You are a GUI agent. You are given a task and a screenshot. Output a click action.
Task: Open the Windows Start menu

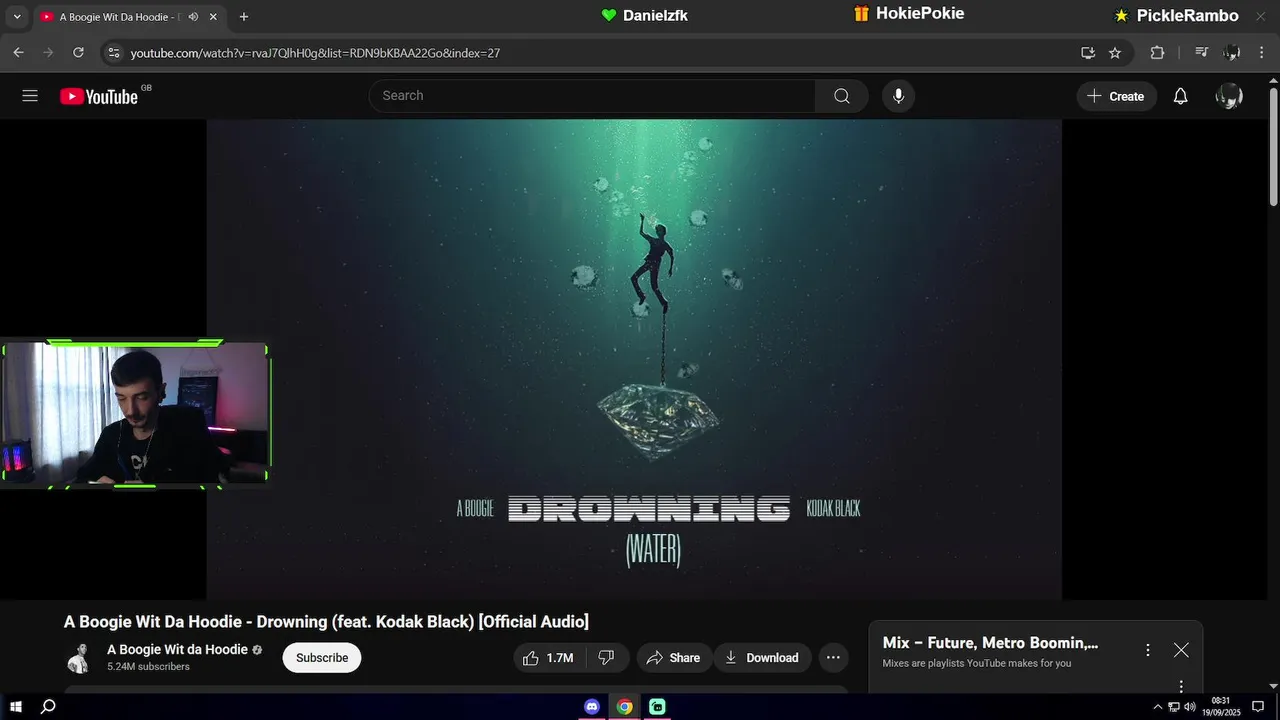16,707
